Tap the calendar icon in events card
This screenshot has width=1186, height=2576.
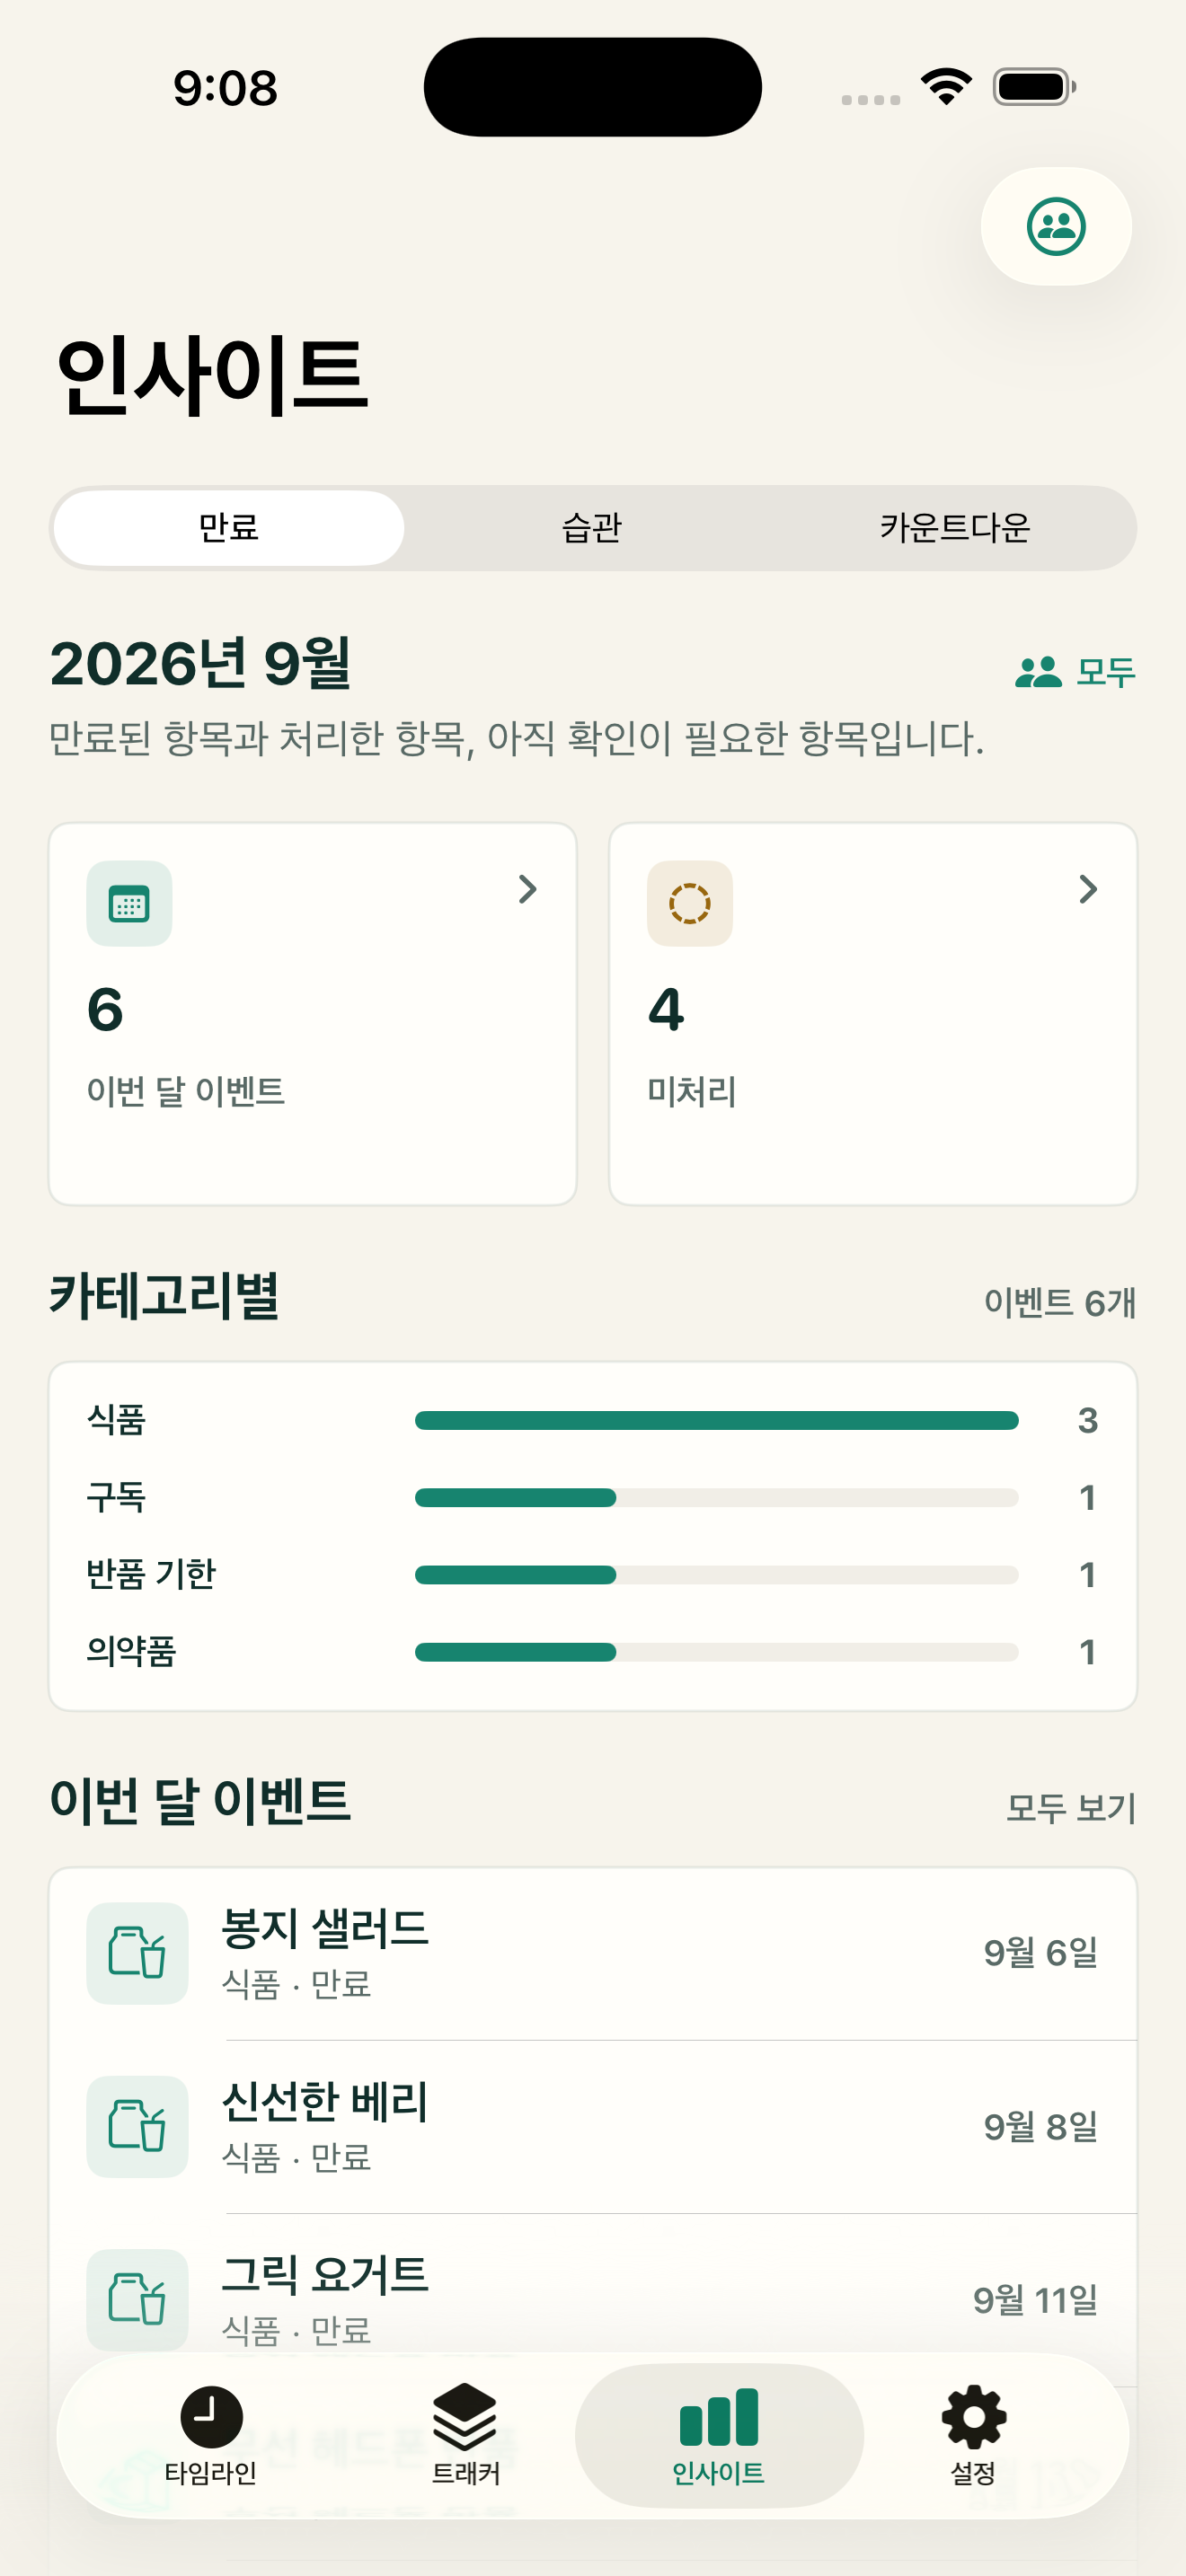(129, 903)
